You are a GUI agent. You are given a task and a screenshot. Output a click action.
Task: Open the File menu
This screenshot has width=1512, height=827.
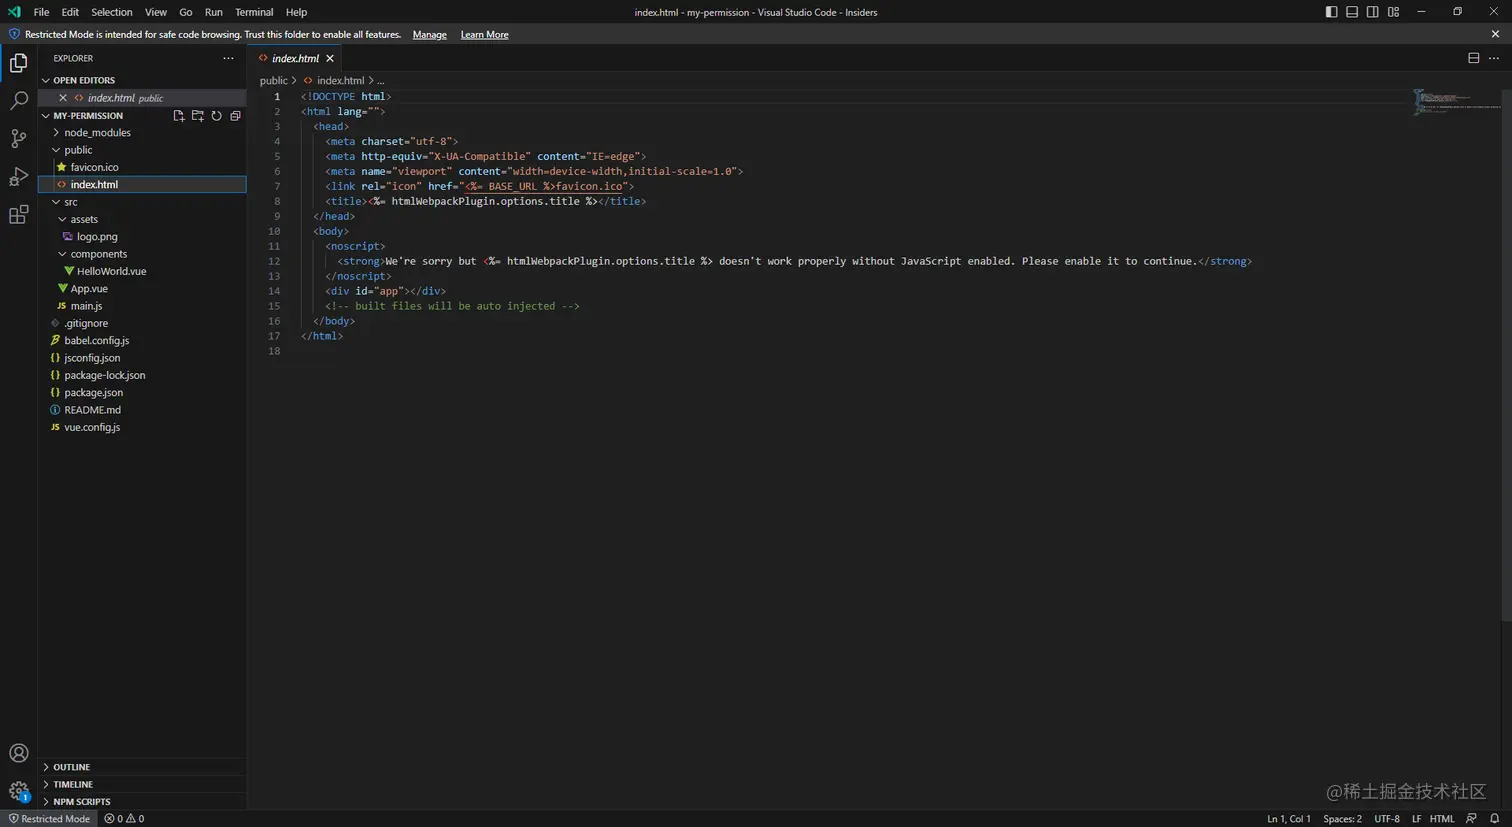[x=41, y=12]
